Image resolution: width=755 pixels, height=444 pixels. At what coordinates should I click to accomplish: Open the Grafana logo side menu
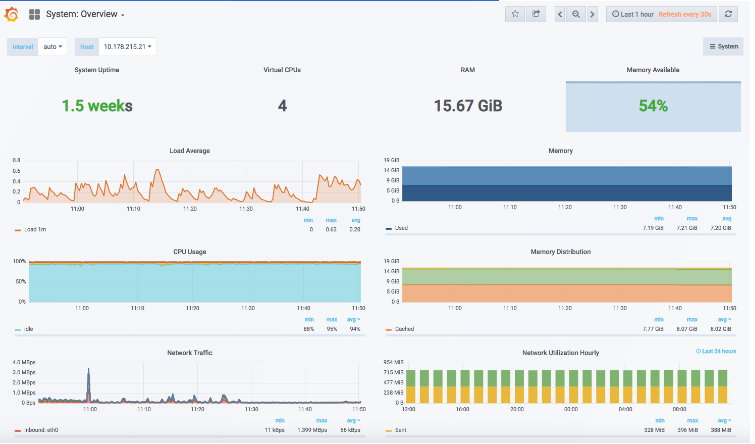tap(11, 14)
